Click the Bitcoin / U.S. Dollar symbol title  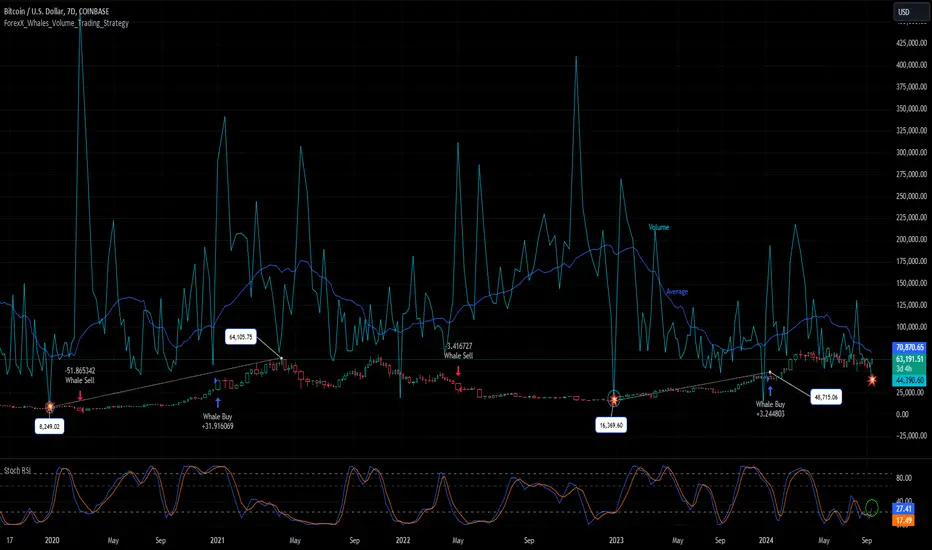click(56, 11)
